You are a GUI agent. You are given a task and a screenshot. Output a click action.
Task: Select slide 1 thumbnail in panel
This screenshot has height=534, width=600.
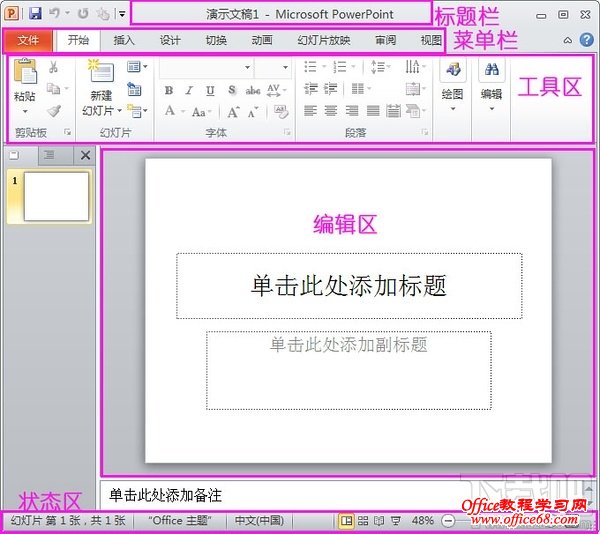click(56, 196)
